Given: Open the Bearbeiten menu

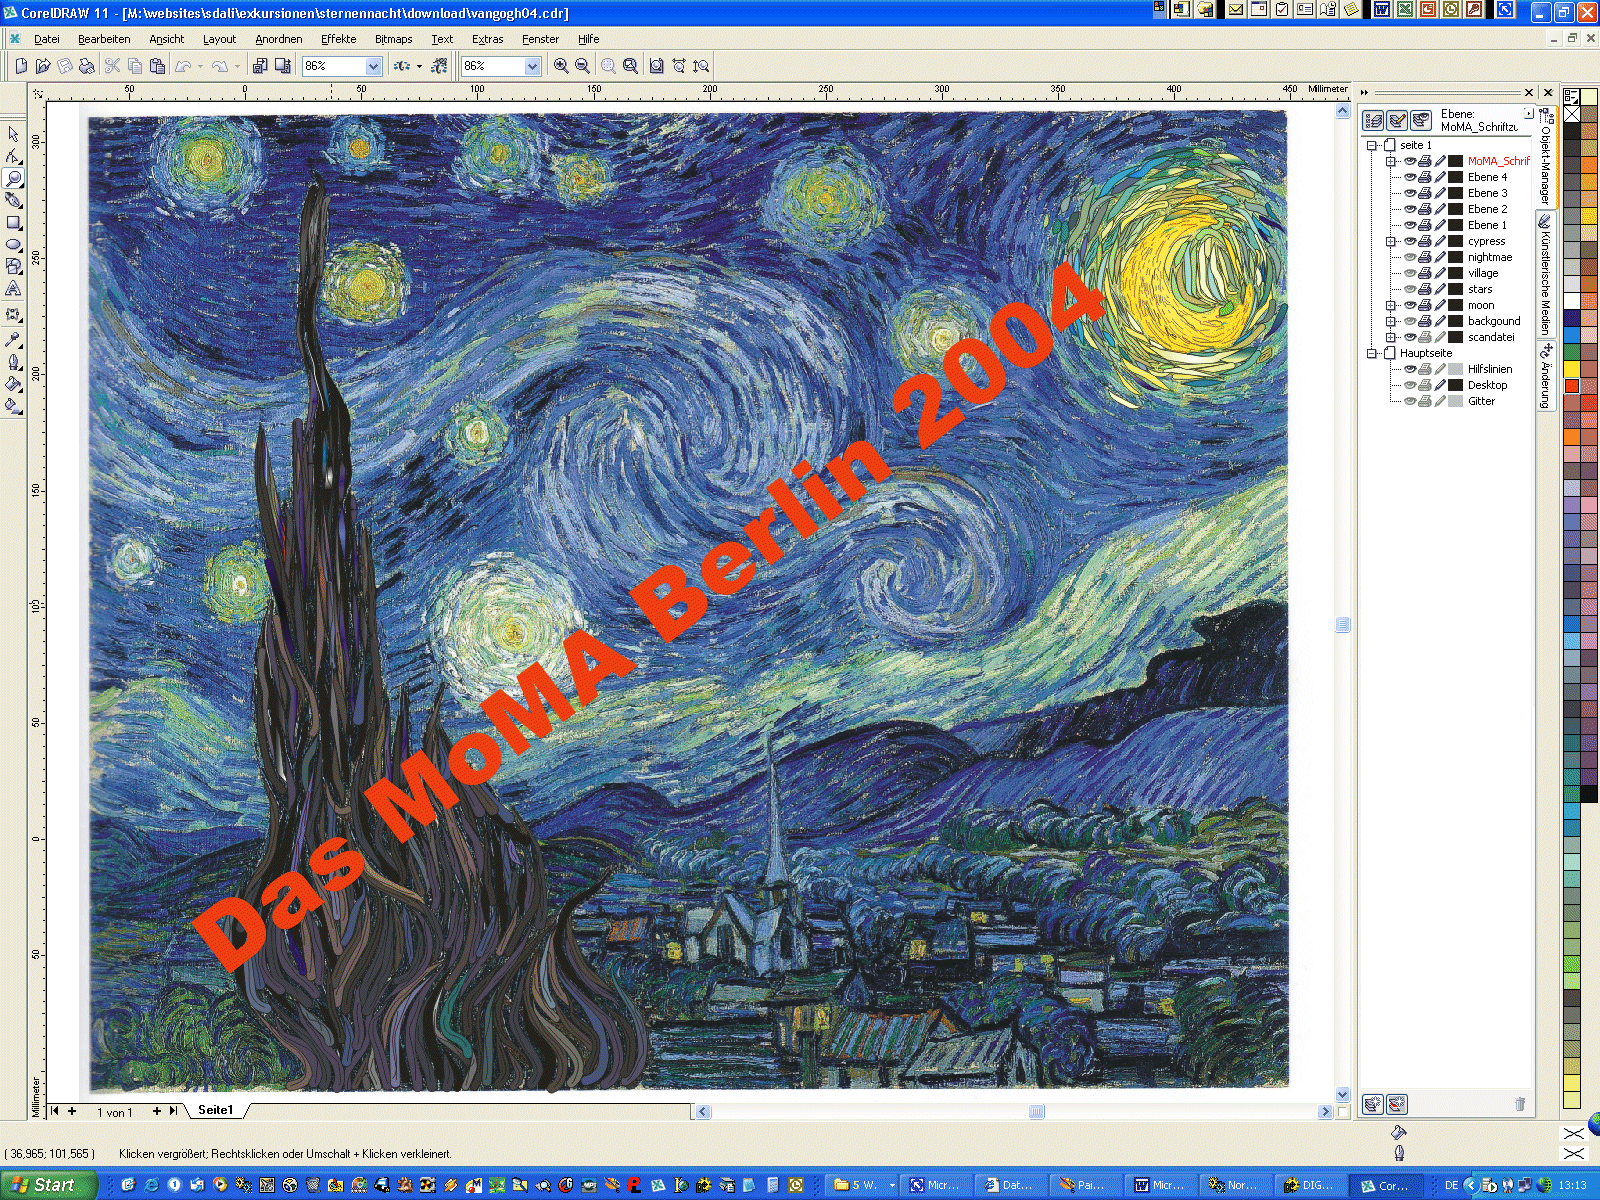Looking at the screenshot, I should (104, 39).
